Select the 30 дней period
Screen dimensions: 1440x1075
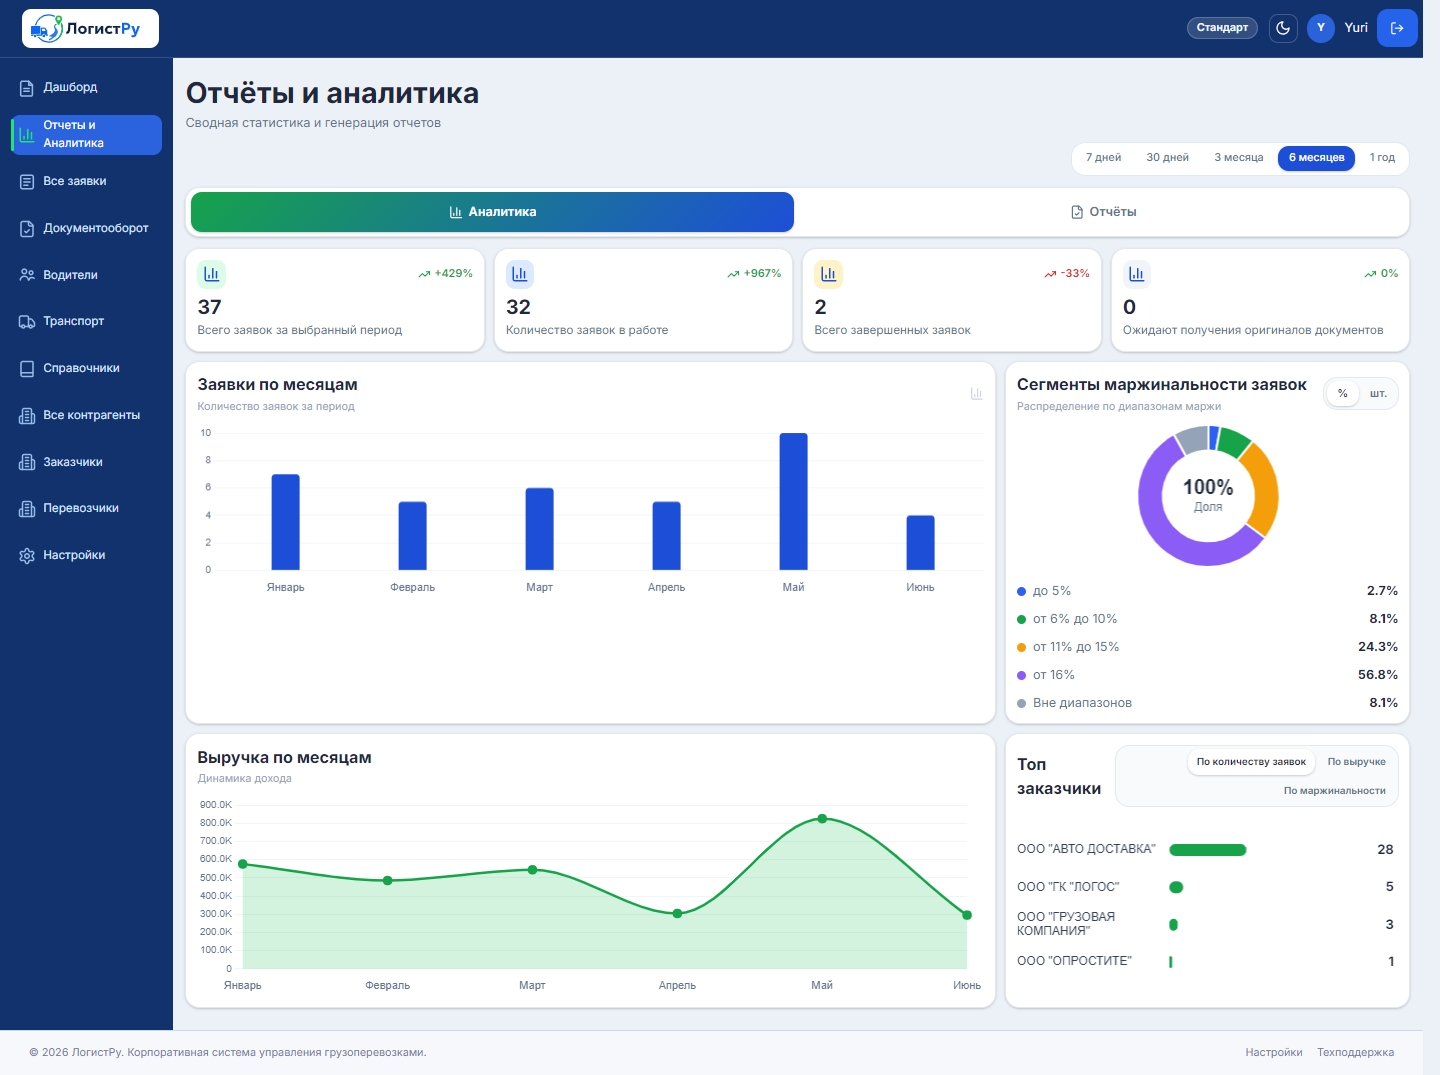click(1167, 158)
